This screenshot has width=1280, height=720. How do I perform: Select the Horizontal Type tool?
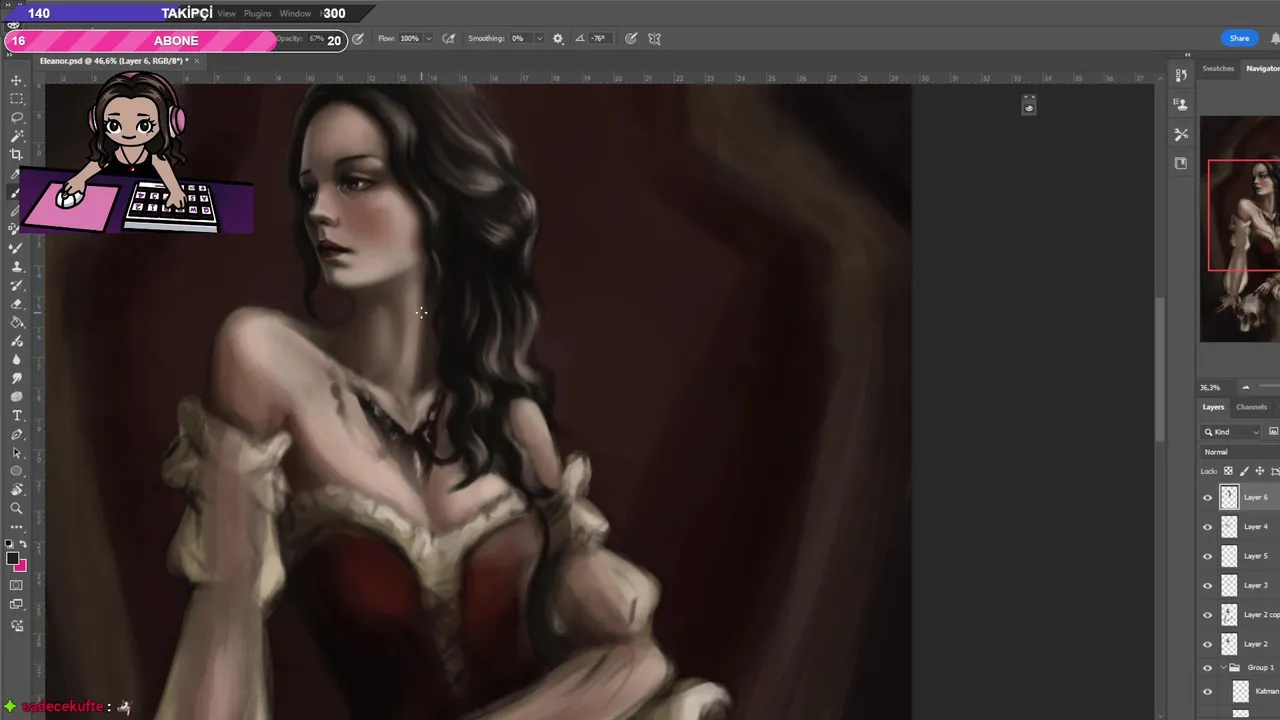tap(16, 416)
